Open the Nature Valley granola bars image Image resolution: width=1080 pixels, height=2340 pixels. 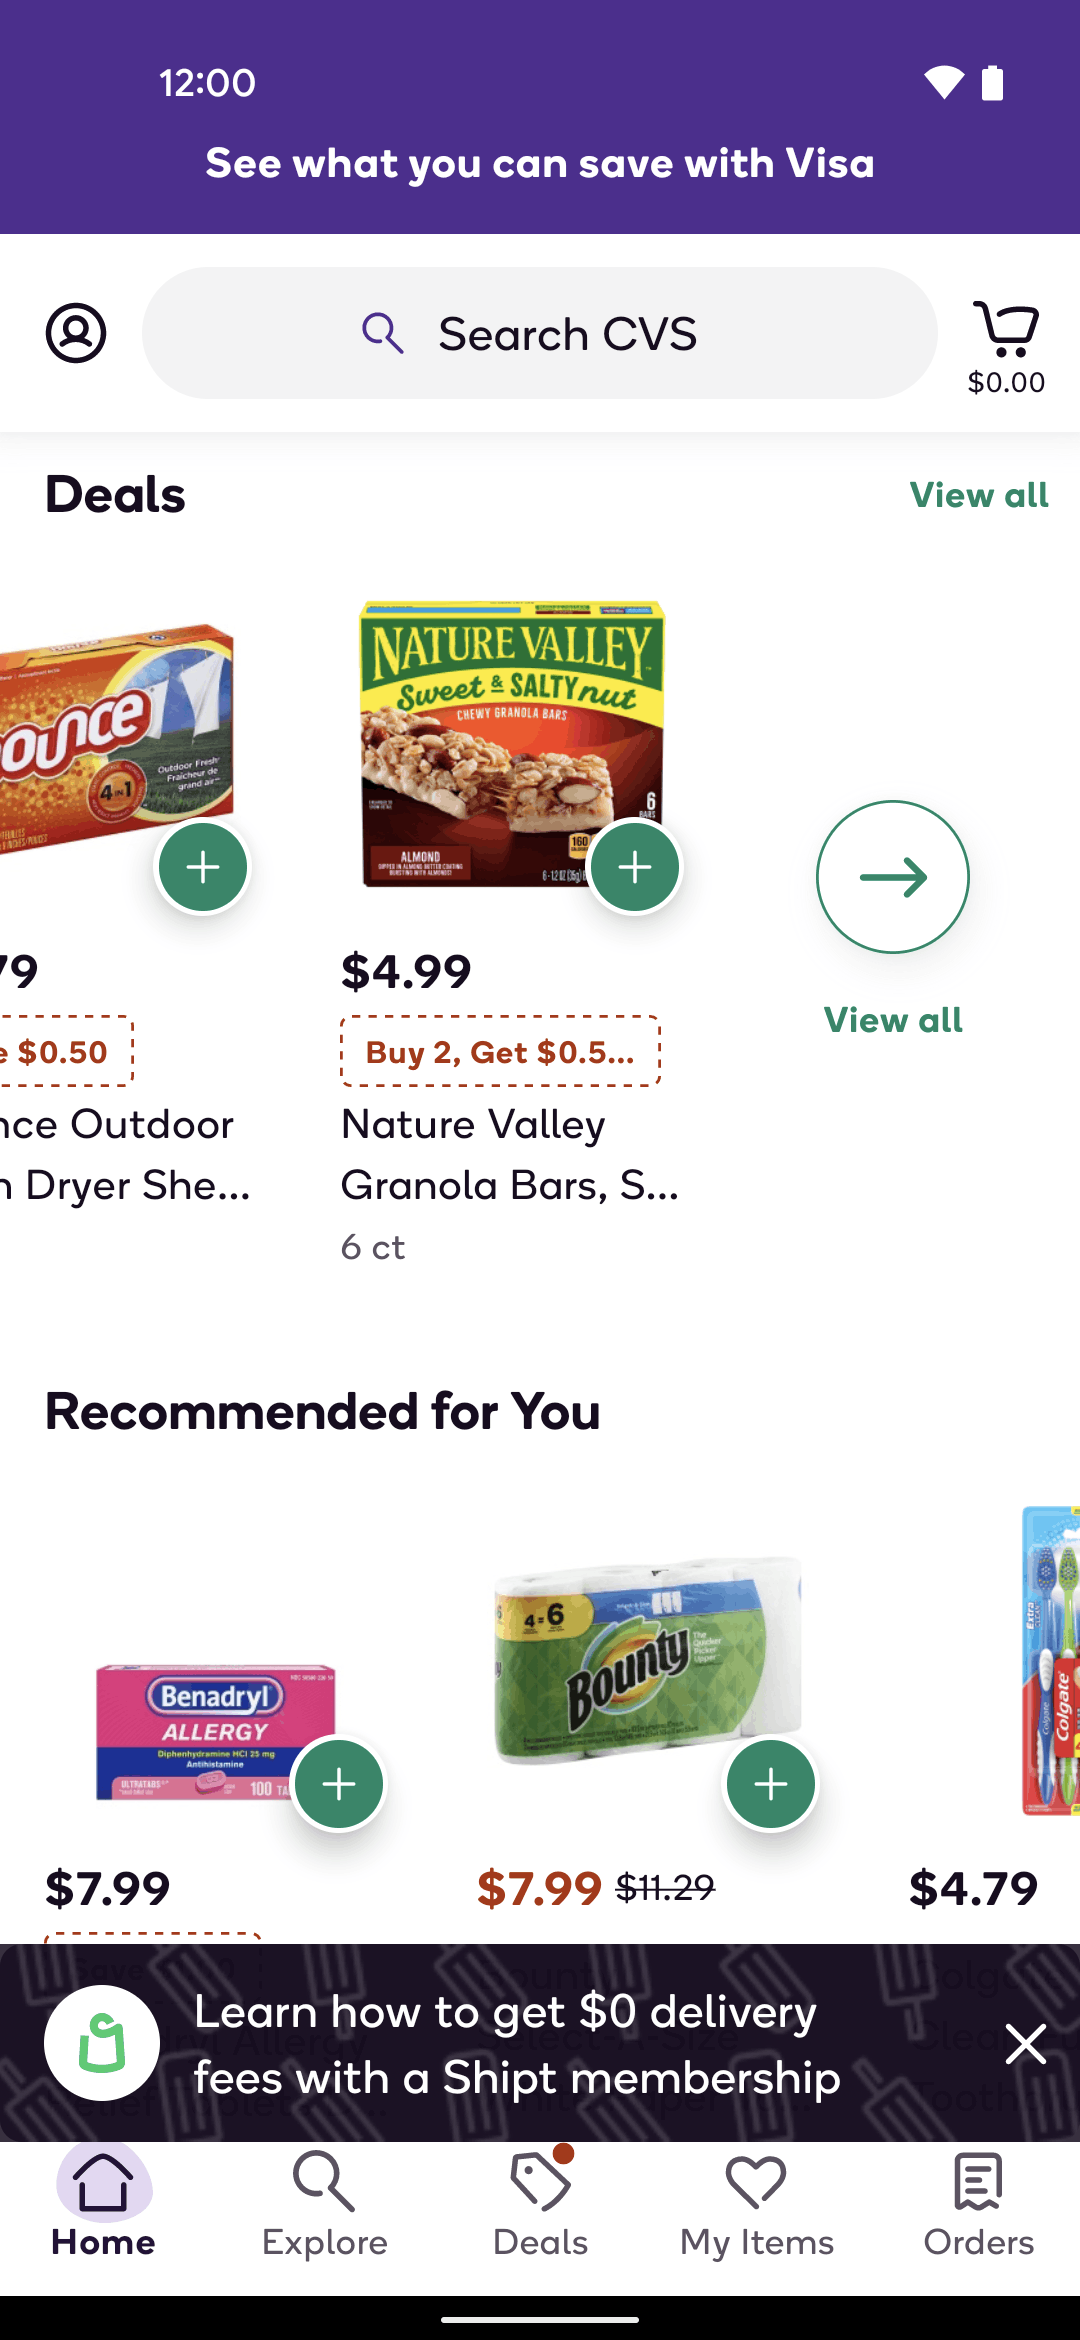(x=512, y=743)
